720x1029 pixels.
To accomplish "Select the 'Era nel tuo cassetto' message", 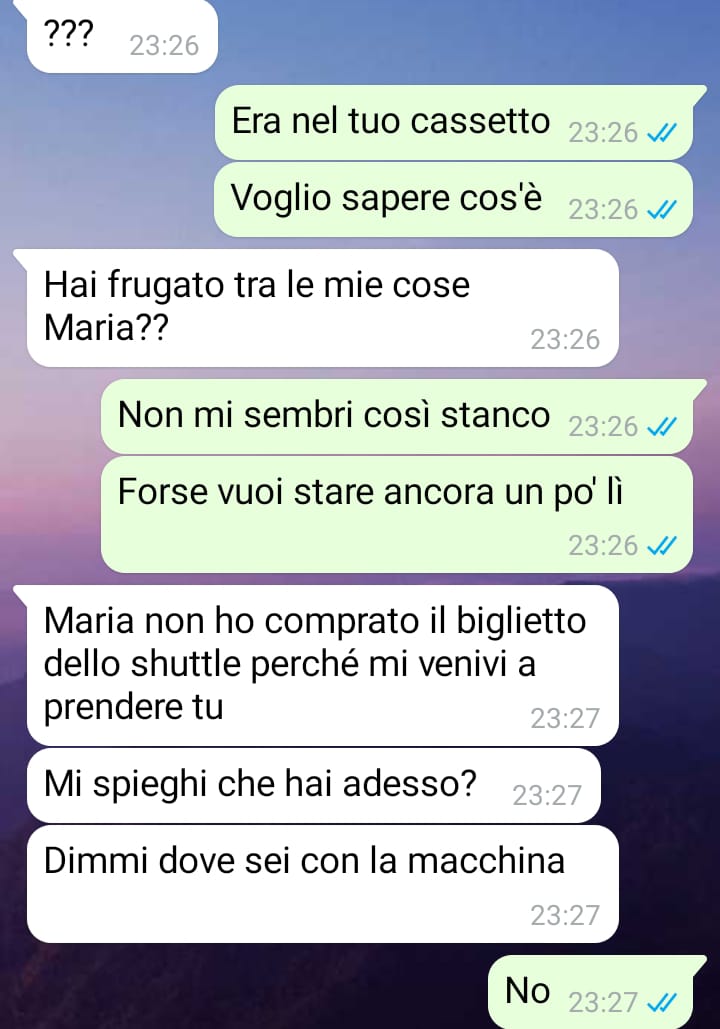I will click(454, 123).
